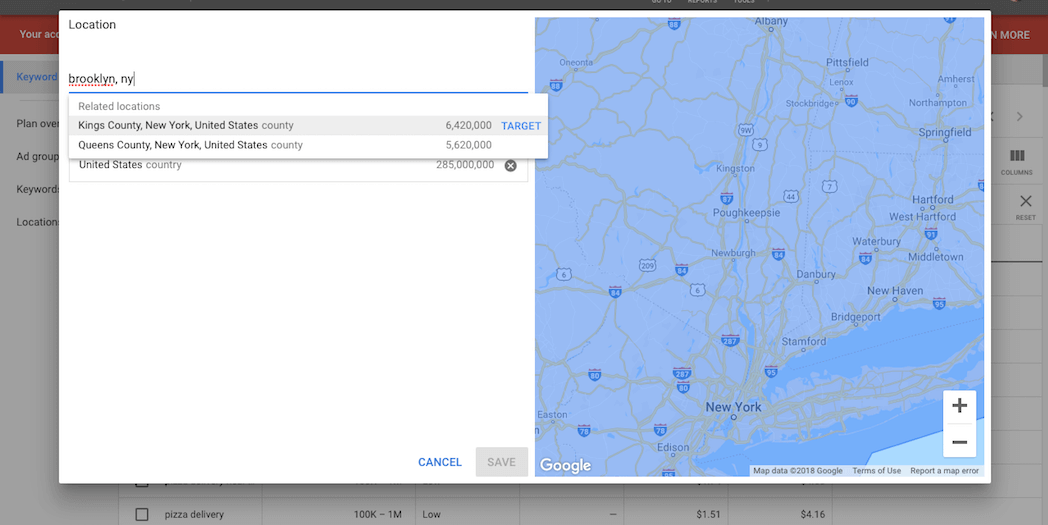Click the Hartford label on the map
The height and width of the screenshot is (525, 1048).
point(932,199)
